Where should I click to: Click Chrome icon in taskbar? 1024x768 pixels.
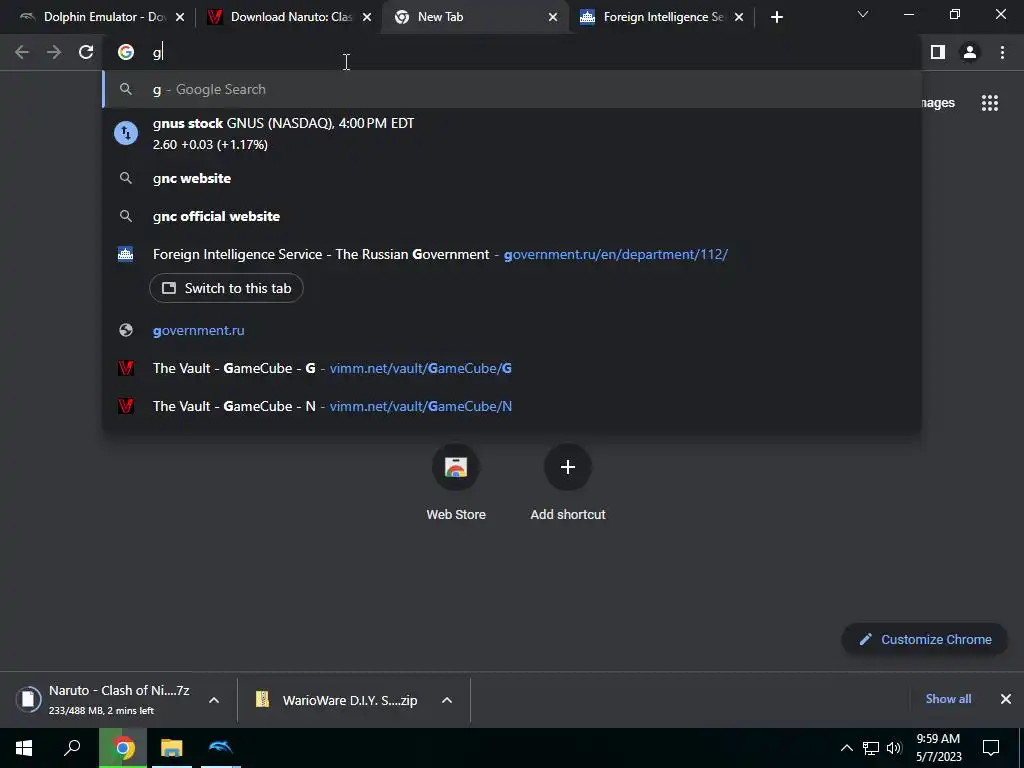[123, 748]
